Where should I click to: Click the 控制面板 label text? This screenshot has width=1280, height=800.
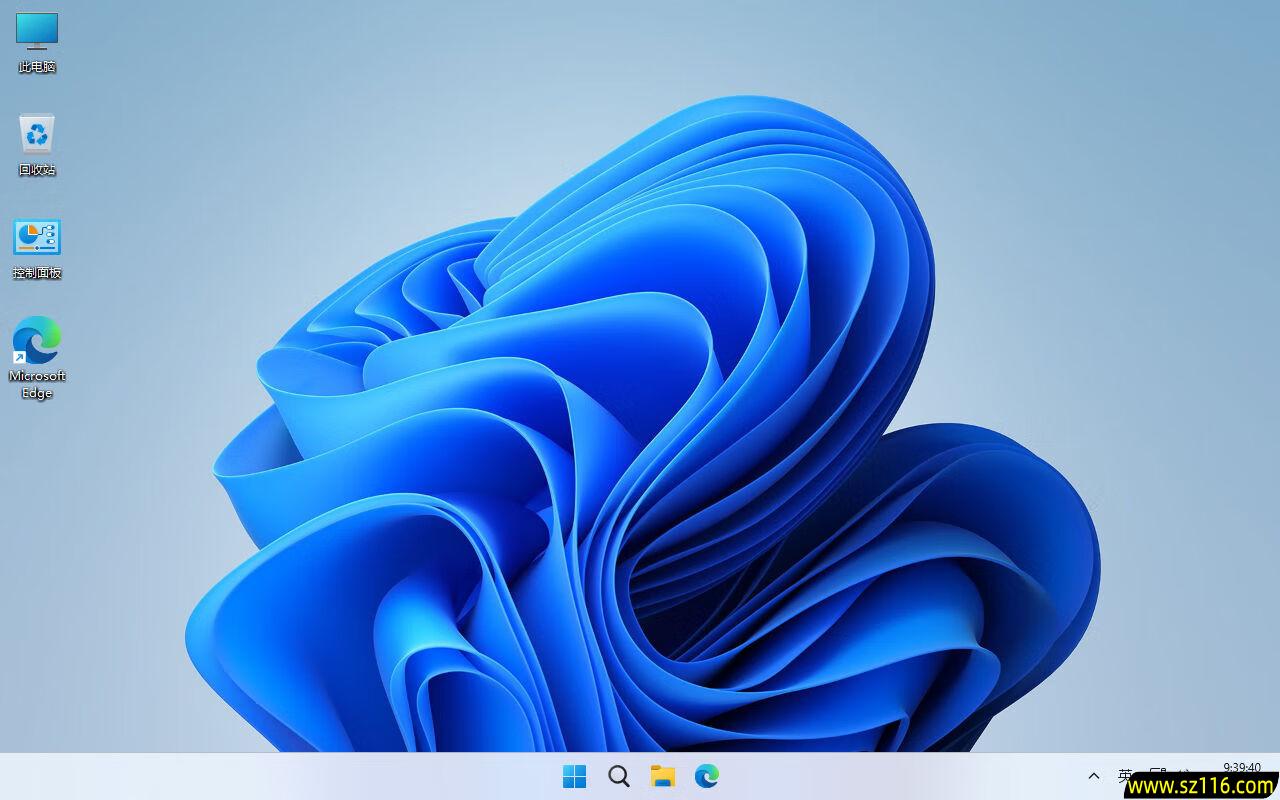point(36,272)
